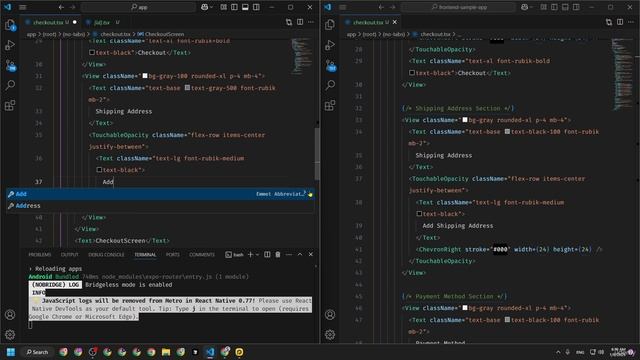640x360 pixels.
Task: Toggle bottom panel in left window title bar
Action: pos(245,7)
